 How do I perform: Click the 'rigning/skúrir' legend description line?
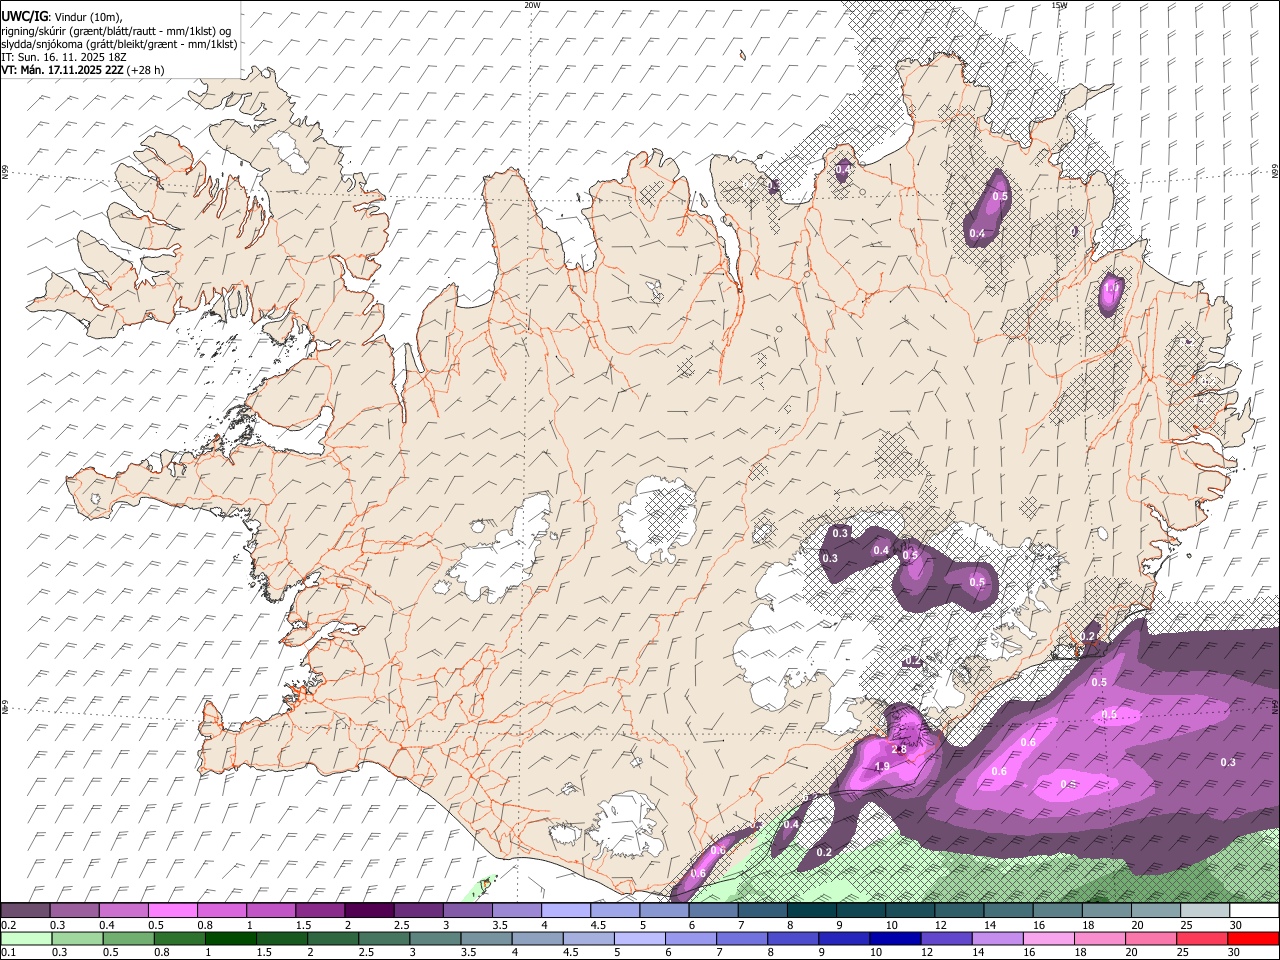click(116, 31)
